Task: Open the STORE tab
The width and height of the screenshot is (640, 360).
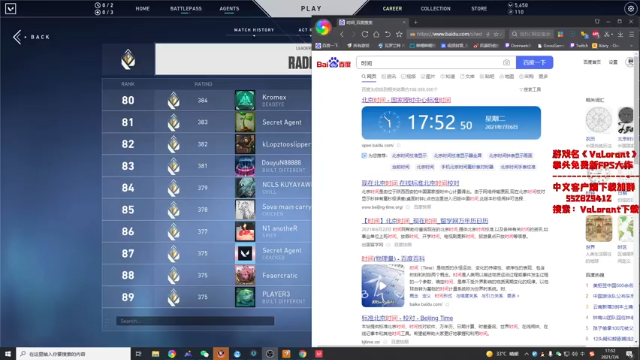Action: click(479, 9)
